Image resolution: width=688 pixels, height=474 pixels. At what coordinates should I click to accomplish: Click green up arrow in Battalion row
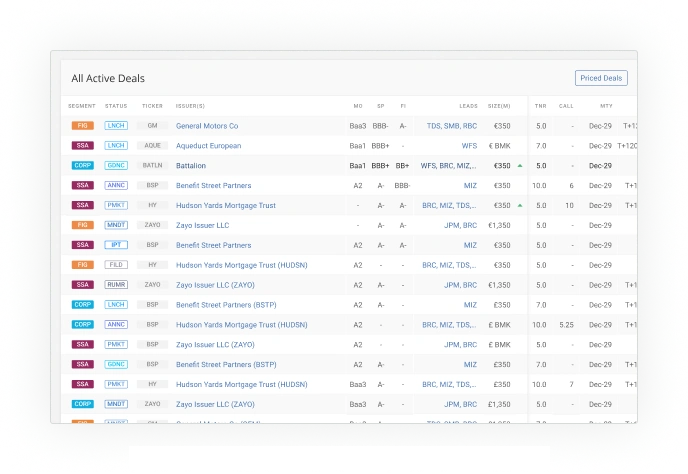pos(520,166)
